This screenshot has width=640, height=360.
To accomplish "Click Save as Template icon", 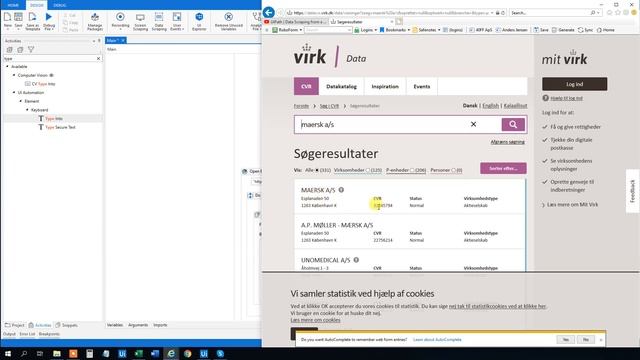I will point(33,20).
